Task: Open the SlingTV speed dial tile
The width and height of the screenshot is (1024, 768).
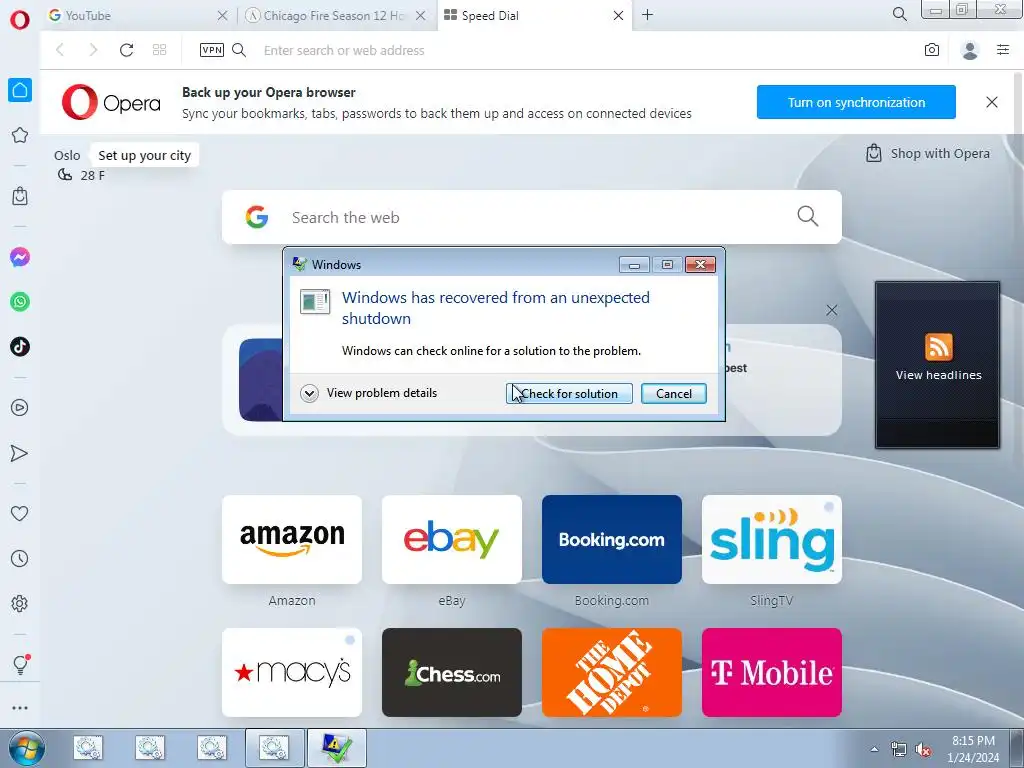Action: (772, 539)
